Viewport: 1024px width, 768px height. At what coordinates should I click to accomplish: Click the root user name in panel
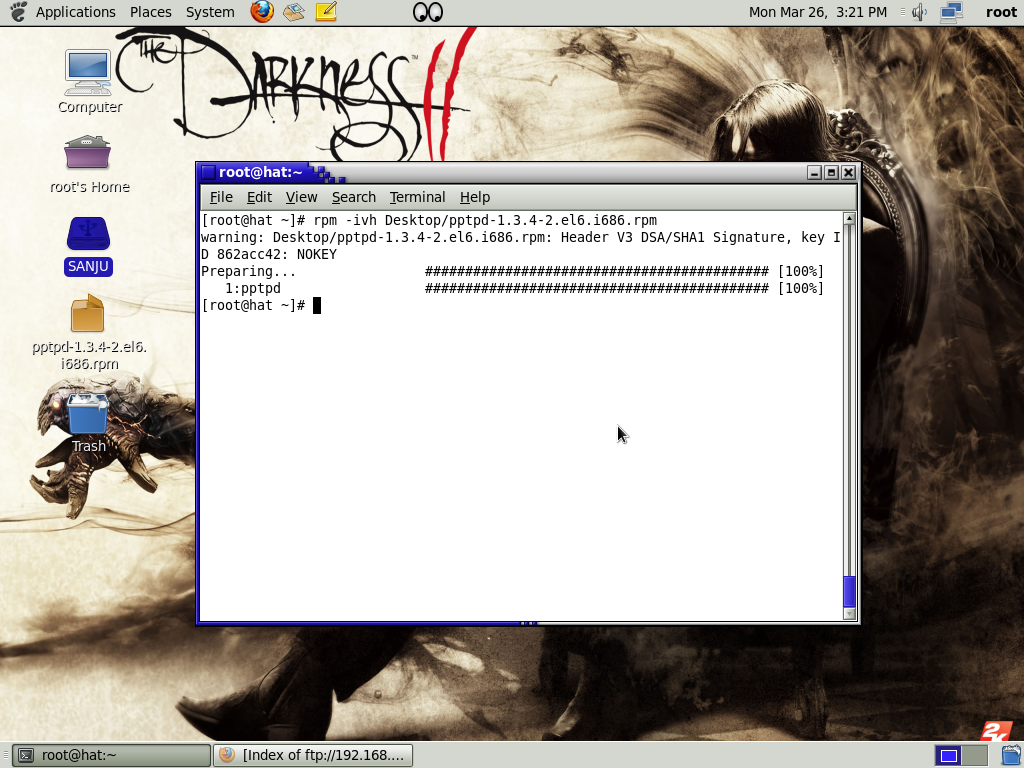1001,12
